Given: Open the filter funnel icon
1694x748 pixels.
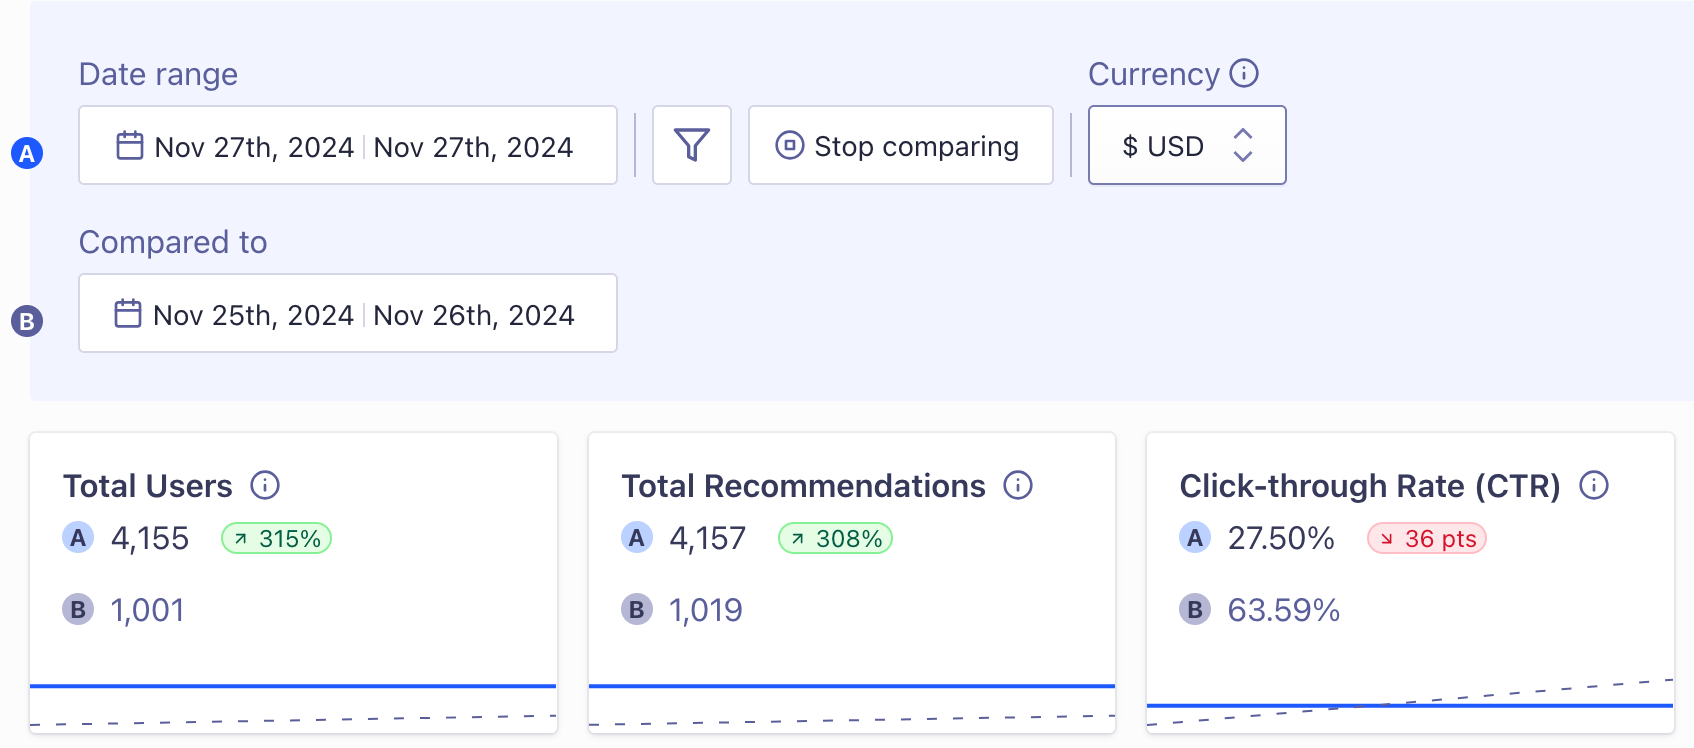Looking at the screenshot, I should click(692, 145).
